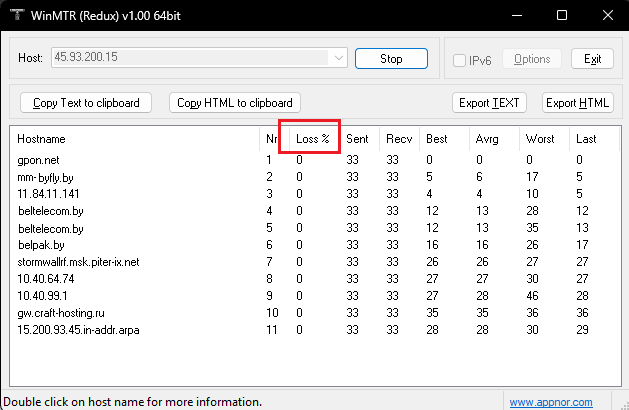Image resolution: width=629 pixels, height=410 pixels.
Task: Click hop number 10 cell
Action: point(272,313)
